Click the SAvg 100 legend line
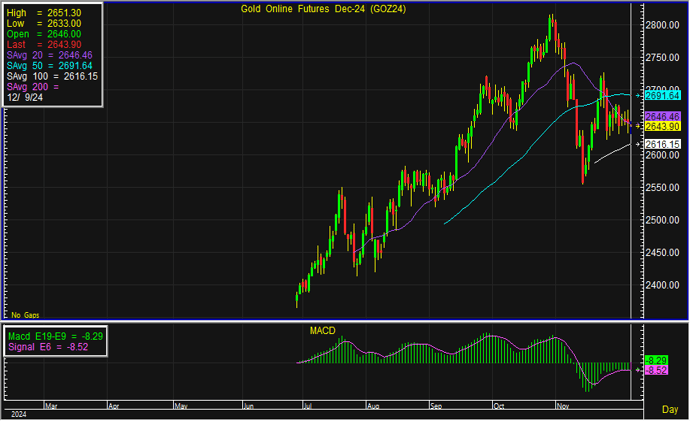 click(x=50, y=76)
